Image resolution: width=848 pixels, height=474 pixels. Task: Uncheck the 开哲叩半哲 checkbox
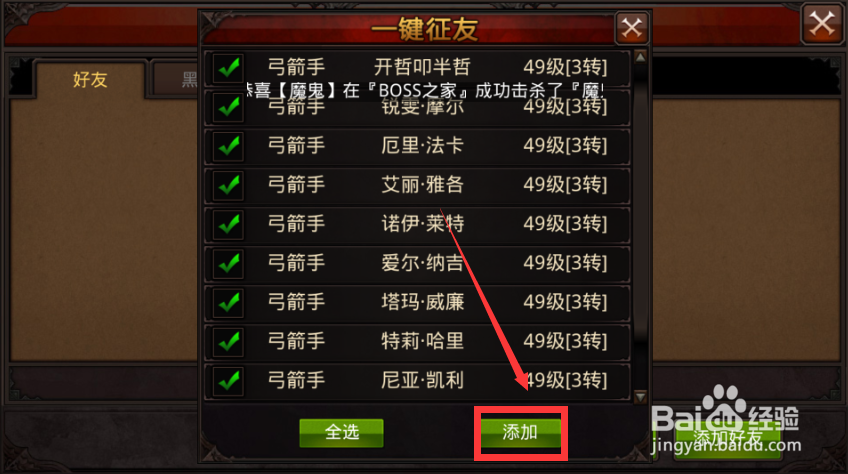click(x=228, y=68)
